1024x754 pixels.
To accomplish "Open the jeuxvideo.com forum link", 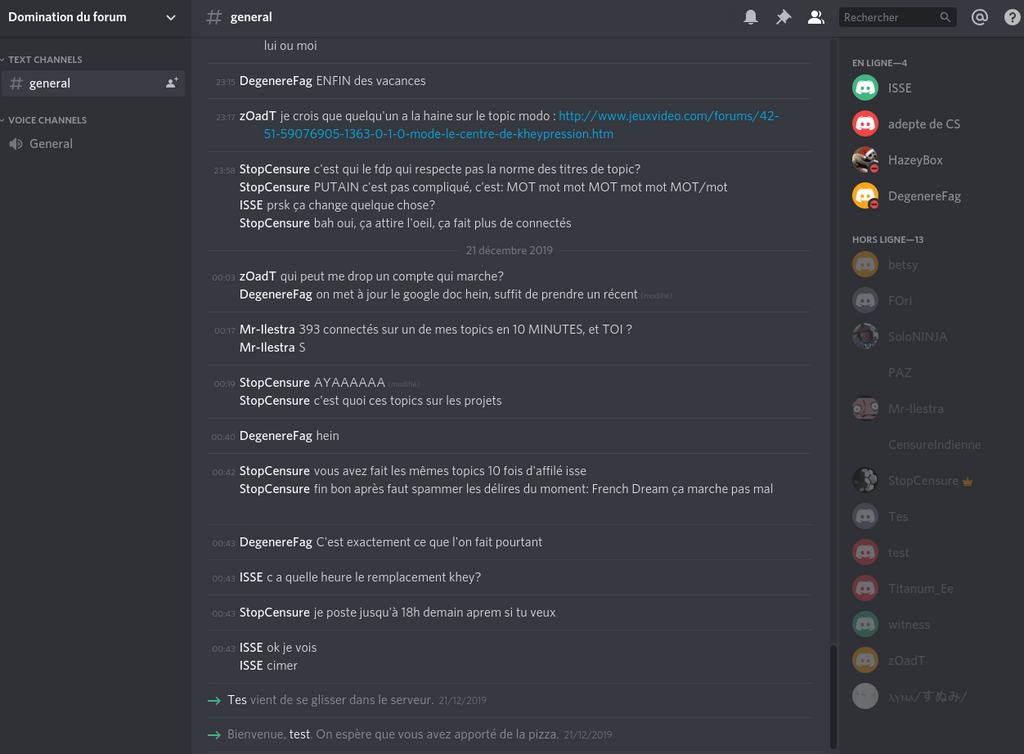I will (x=668, y=116).
